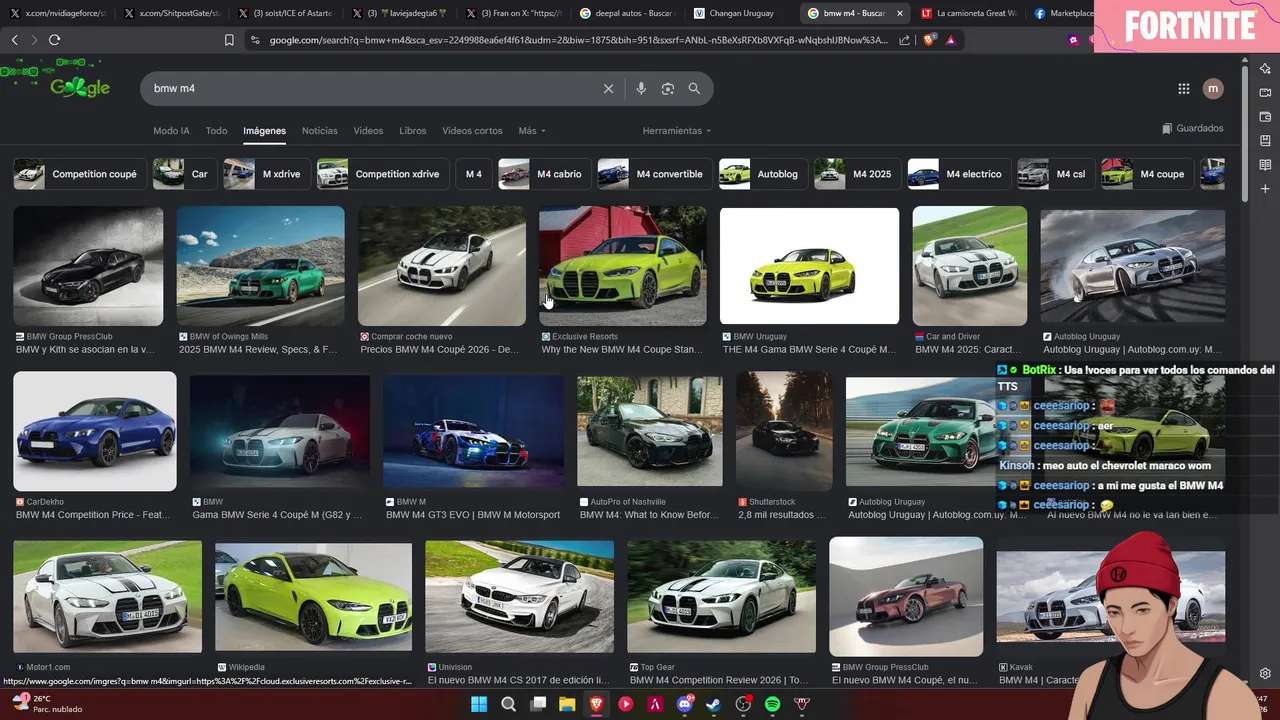
Task: Select the Autoblog filter chip
Action: [761, 174]
